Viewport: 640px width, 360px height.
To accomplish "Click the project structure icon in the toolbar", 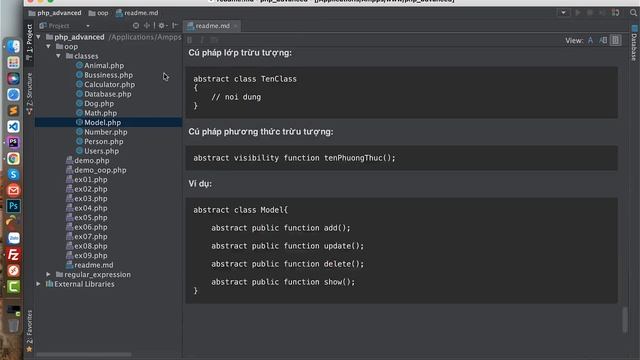I will [616, 13].
